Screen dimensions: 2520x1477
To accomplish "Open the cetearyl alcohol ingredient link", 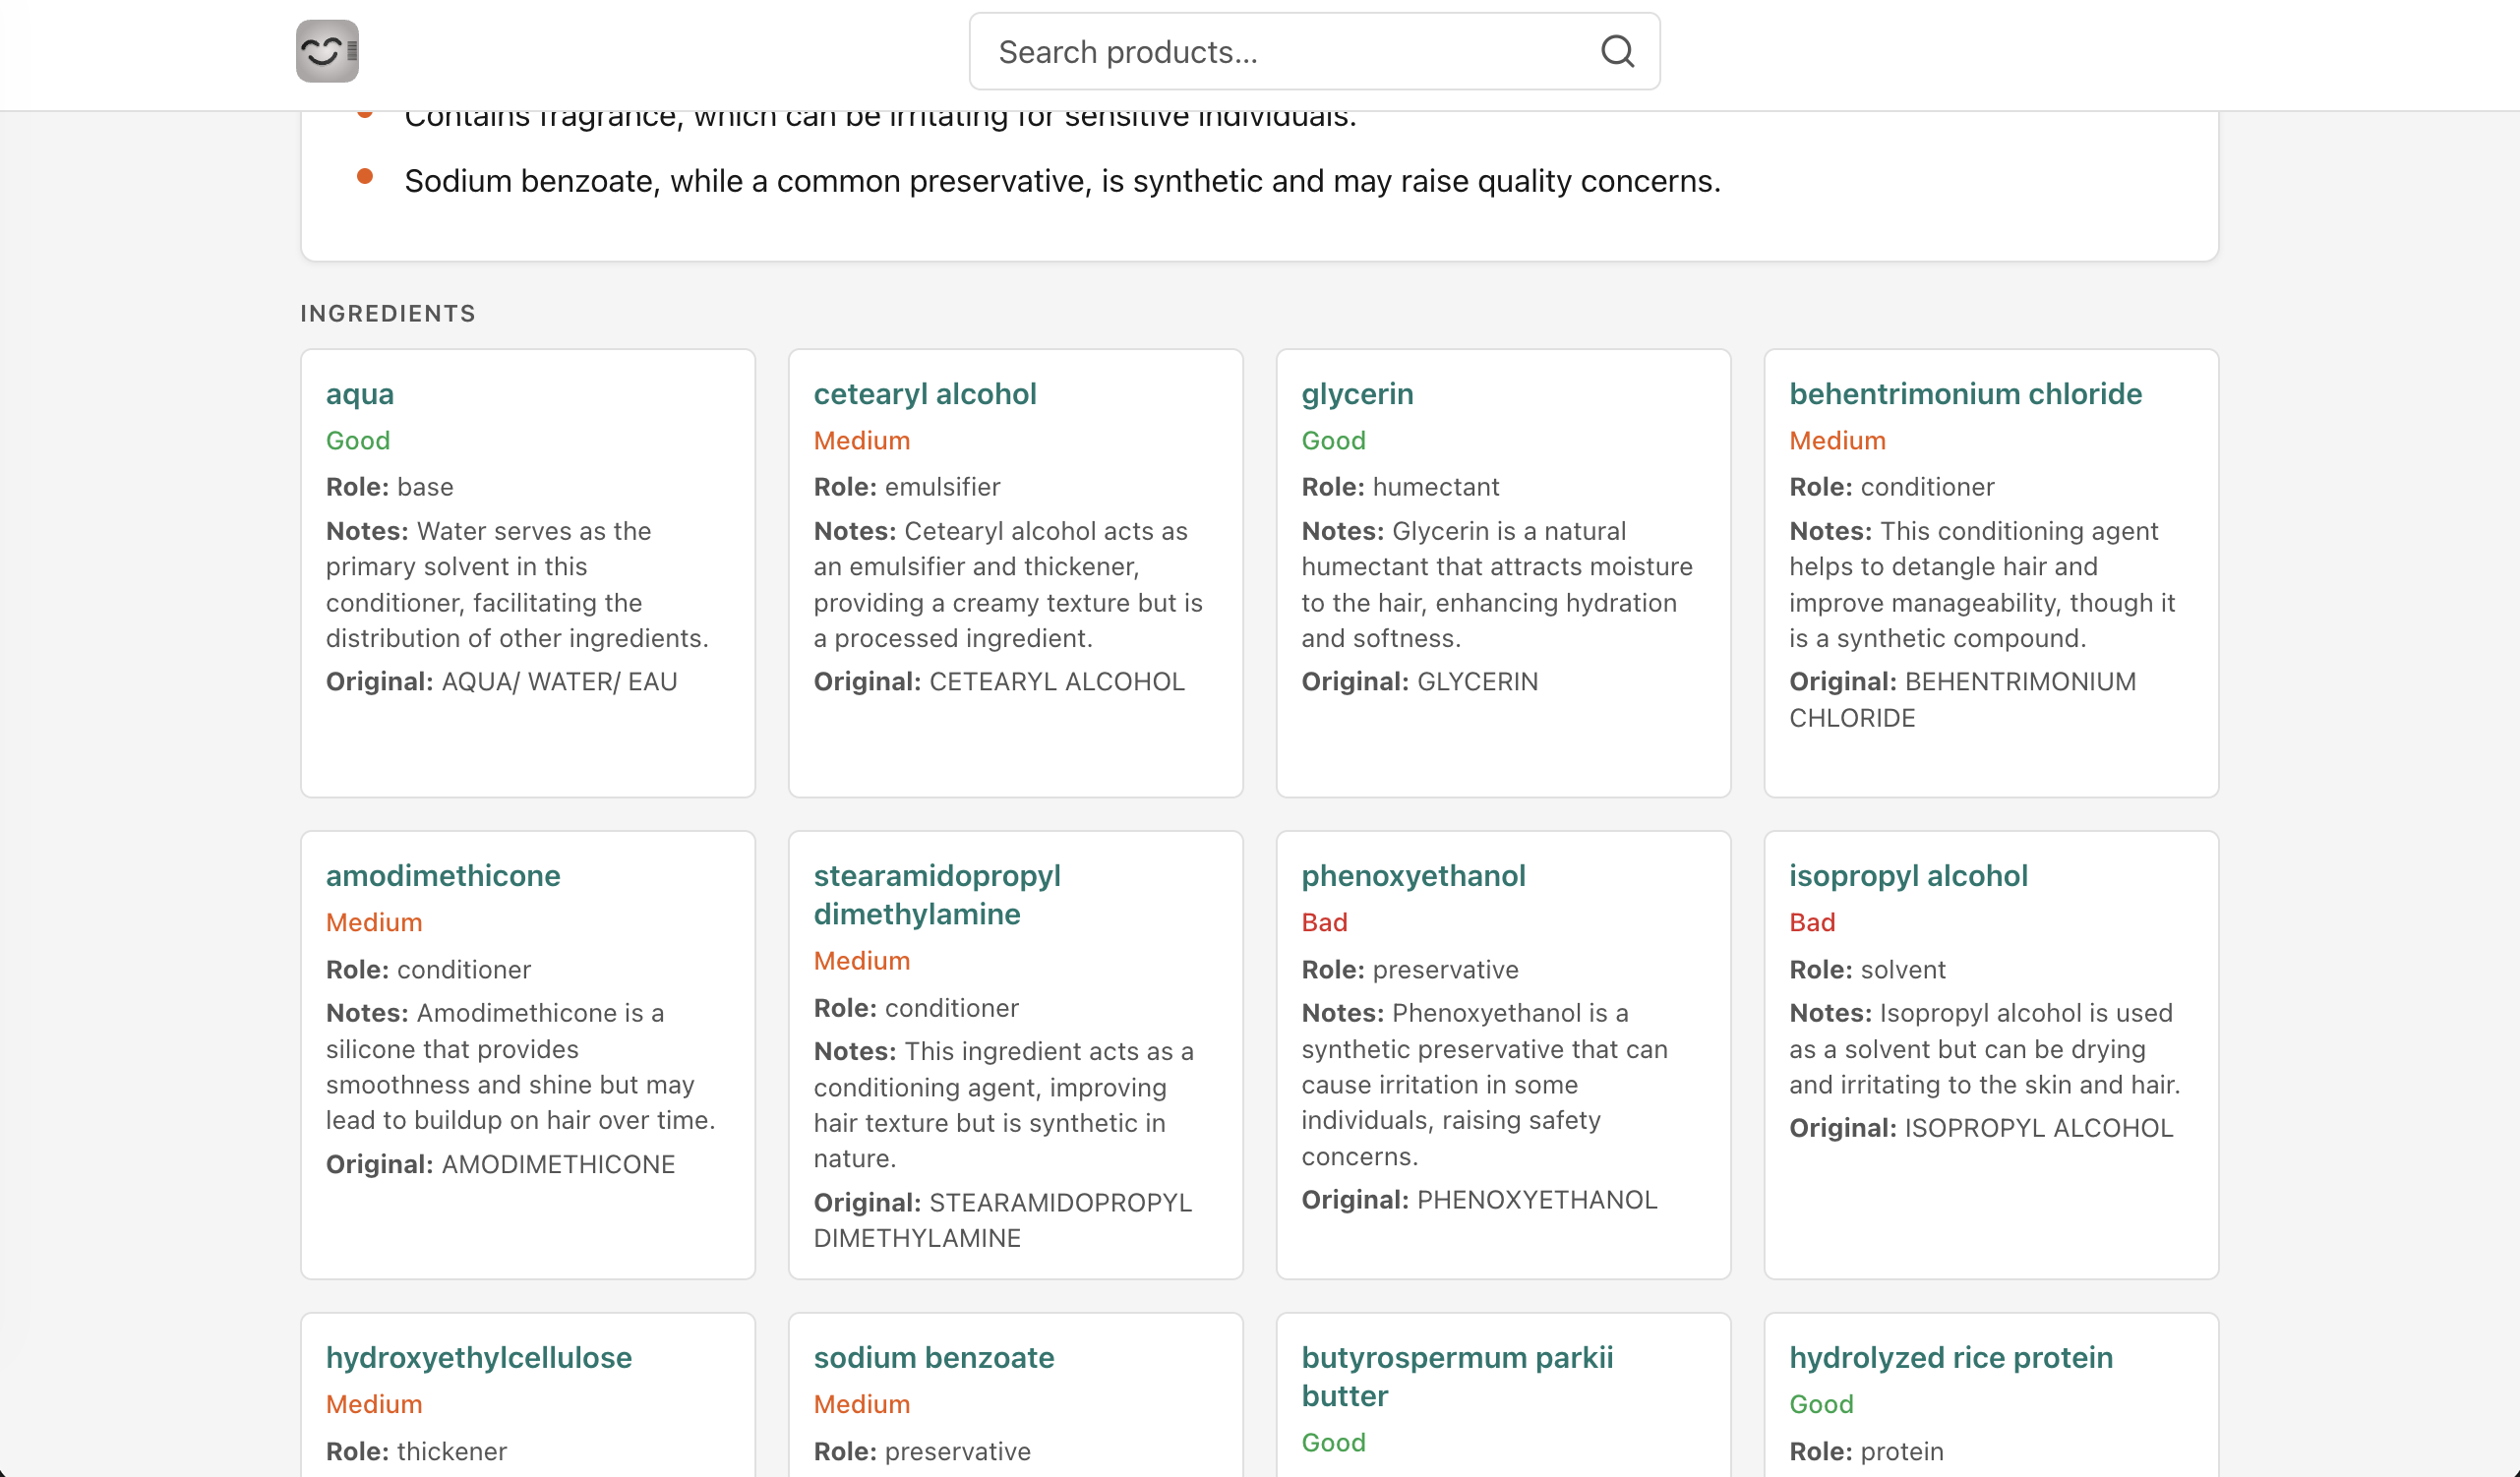I will point(924,394).
